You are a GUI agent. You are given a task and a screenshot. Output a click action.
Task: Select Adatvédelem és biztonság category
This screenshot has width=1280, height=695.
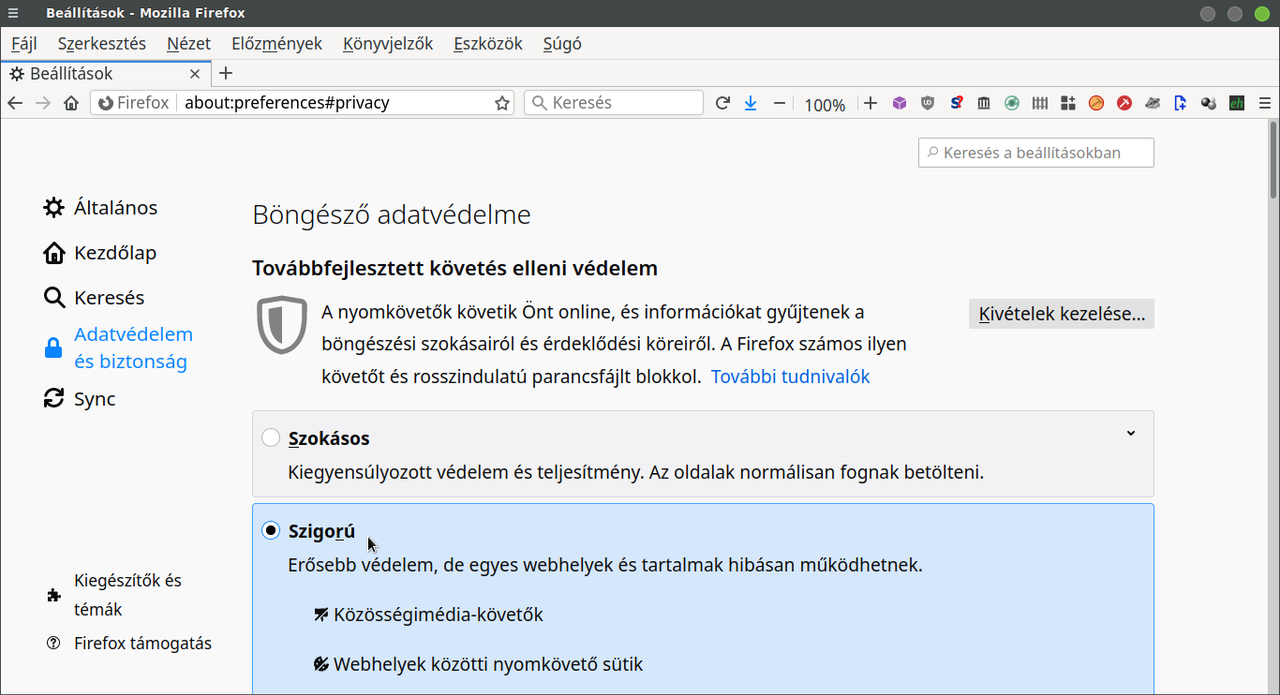point(118,348)
